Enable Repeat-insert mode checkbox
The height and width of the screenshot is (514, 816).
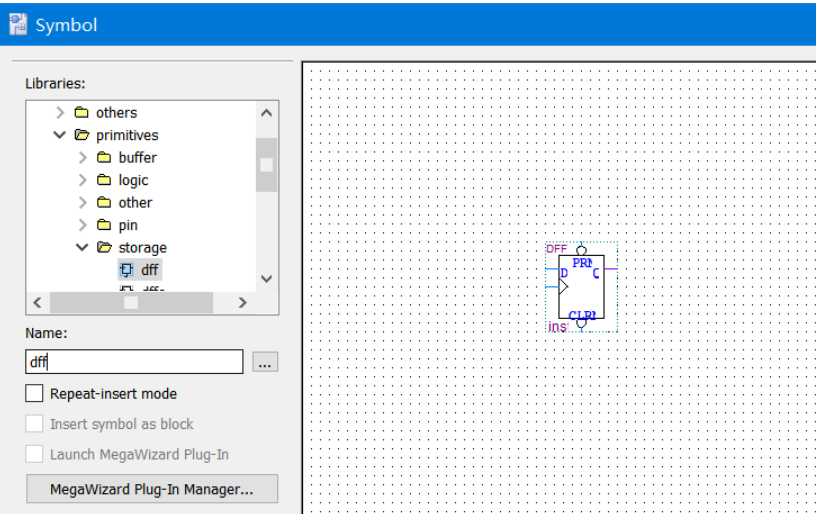[x=34, y=393]
